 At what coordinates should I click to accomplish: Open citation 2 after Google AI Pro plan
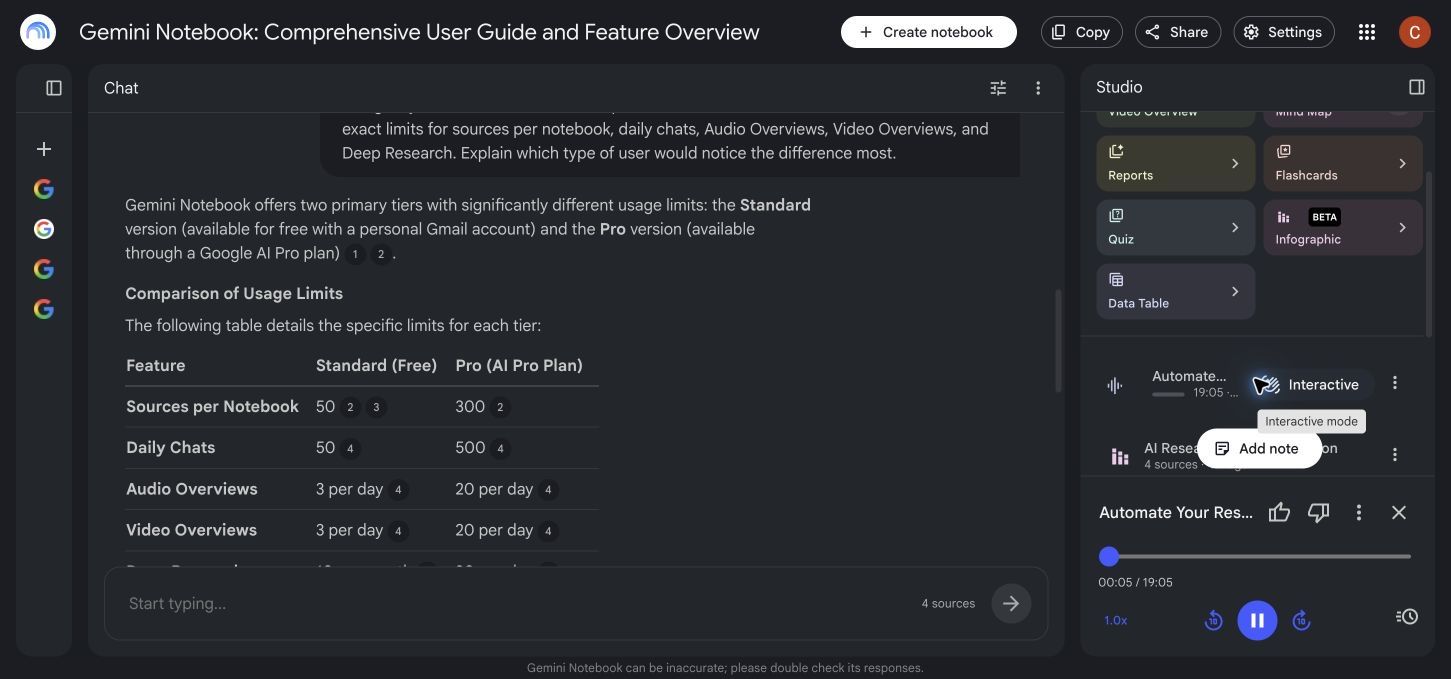coord(381,254)
